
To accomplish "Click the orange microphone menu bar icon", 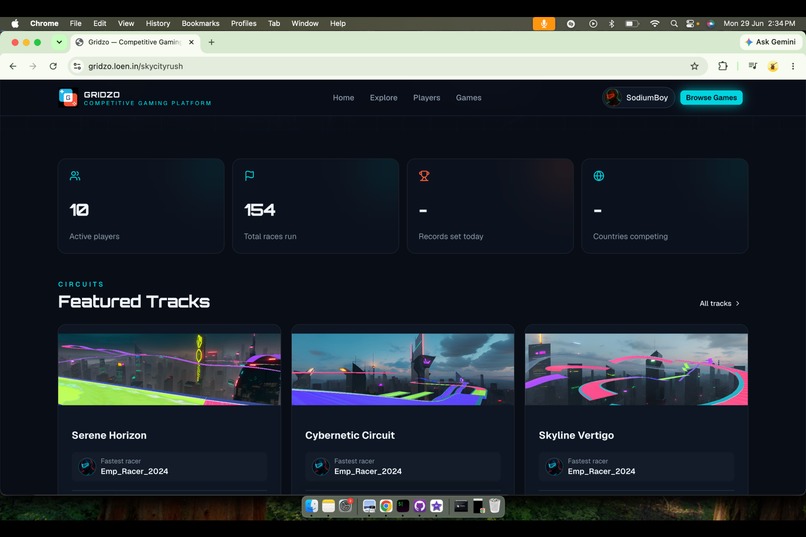I will [x=543, y=24].
